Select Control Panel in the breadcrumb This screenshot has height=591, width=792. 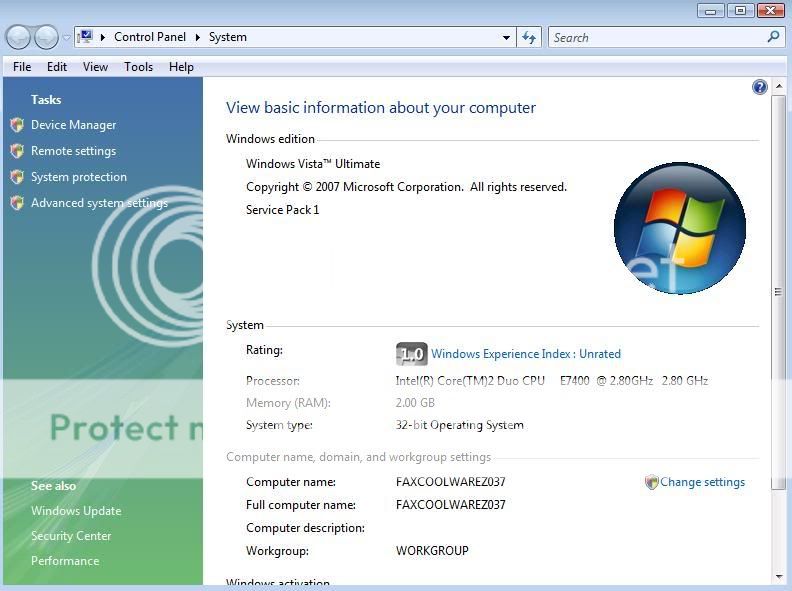[x=150, y=37]
